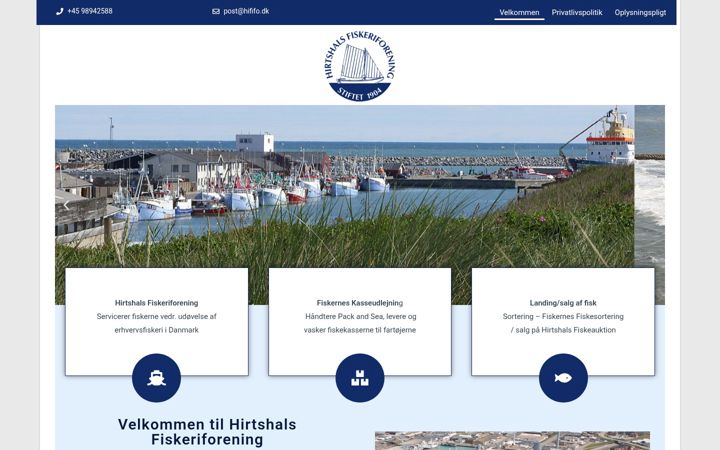The height and width of the screenshot is (450, 720).
Task: Click the ship icon circle
Action: pos(157,378)
